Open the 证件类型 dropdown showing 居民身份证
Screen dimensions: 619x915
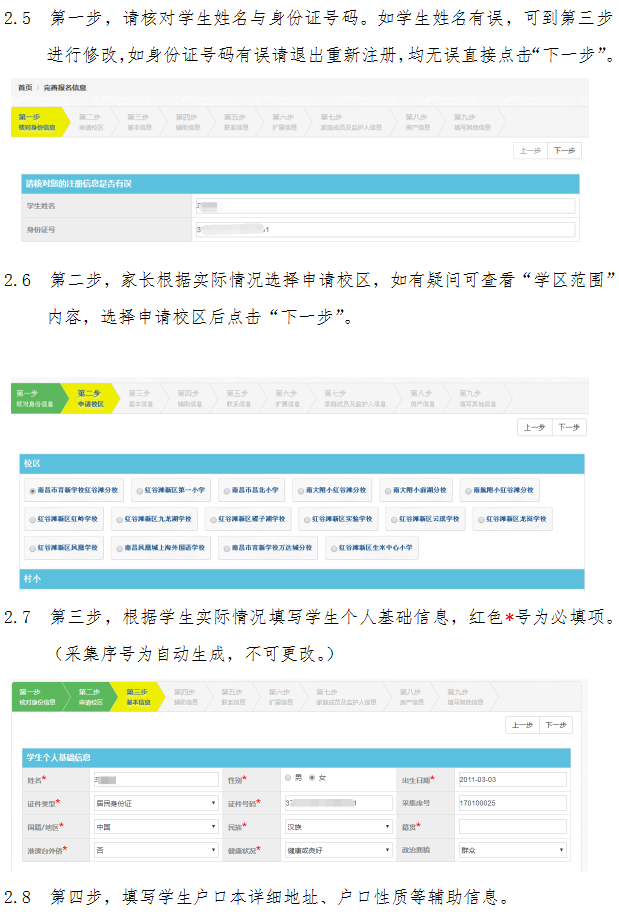[x=156, y=804]
